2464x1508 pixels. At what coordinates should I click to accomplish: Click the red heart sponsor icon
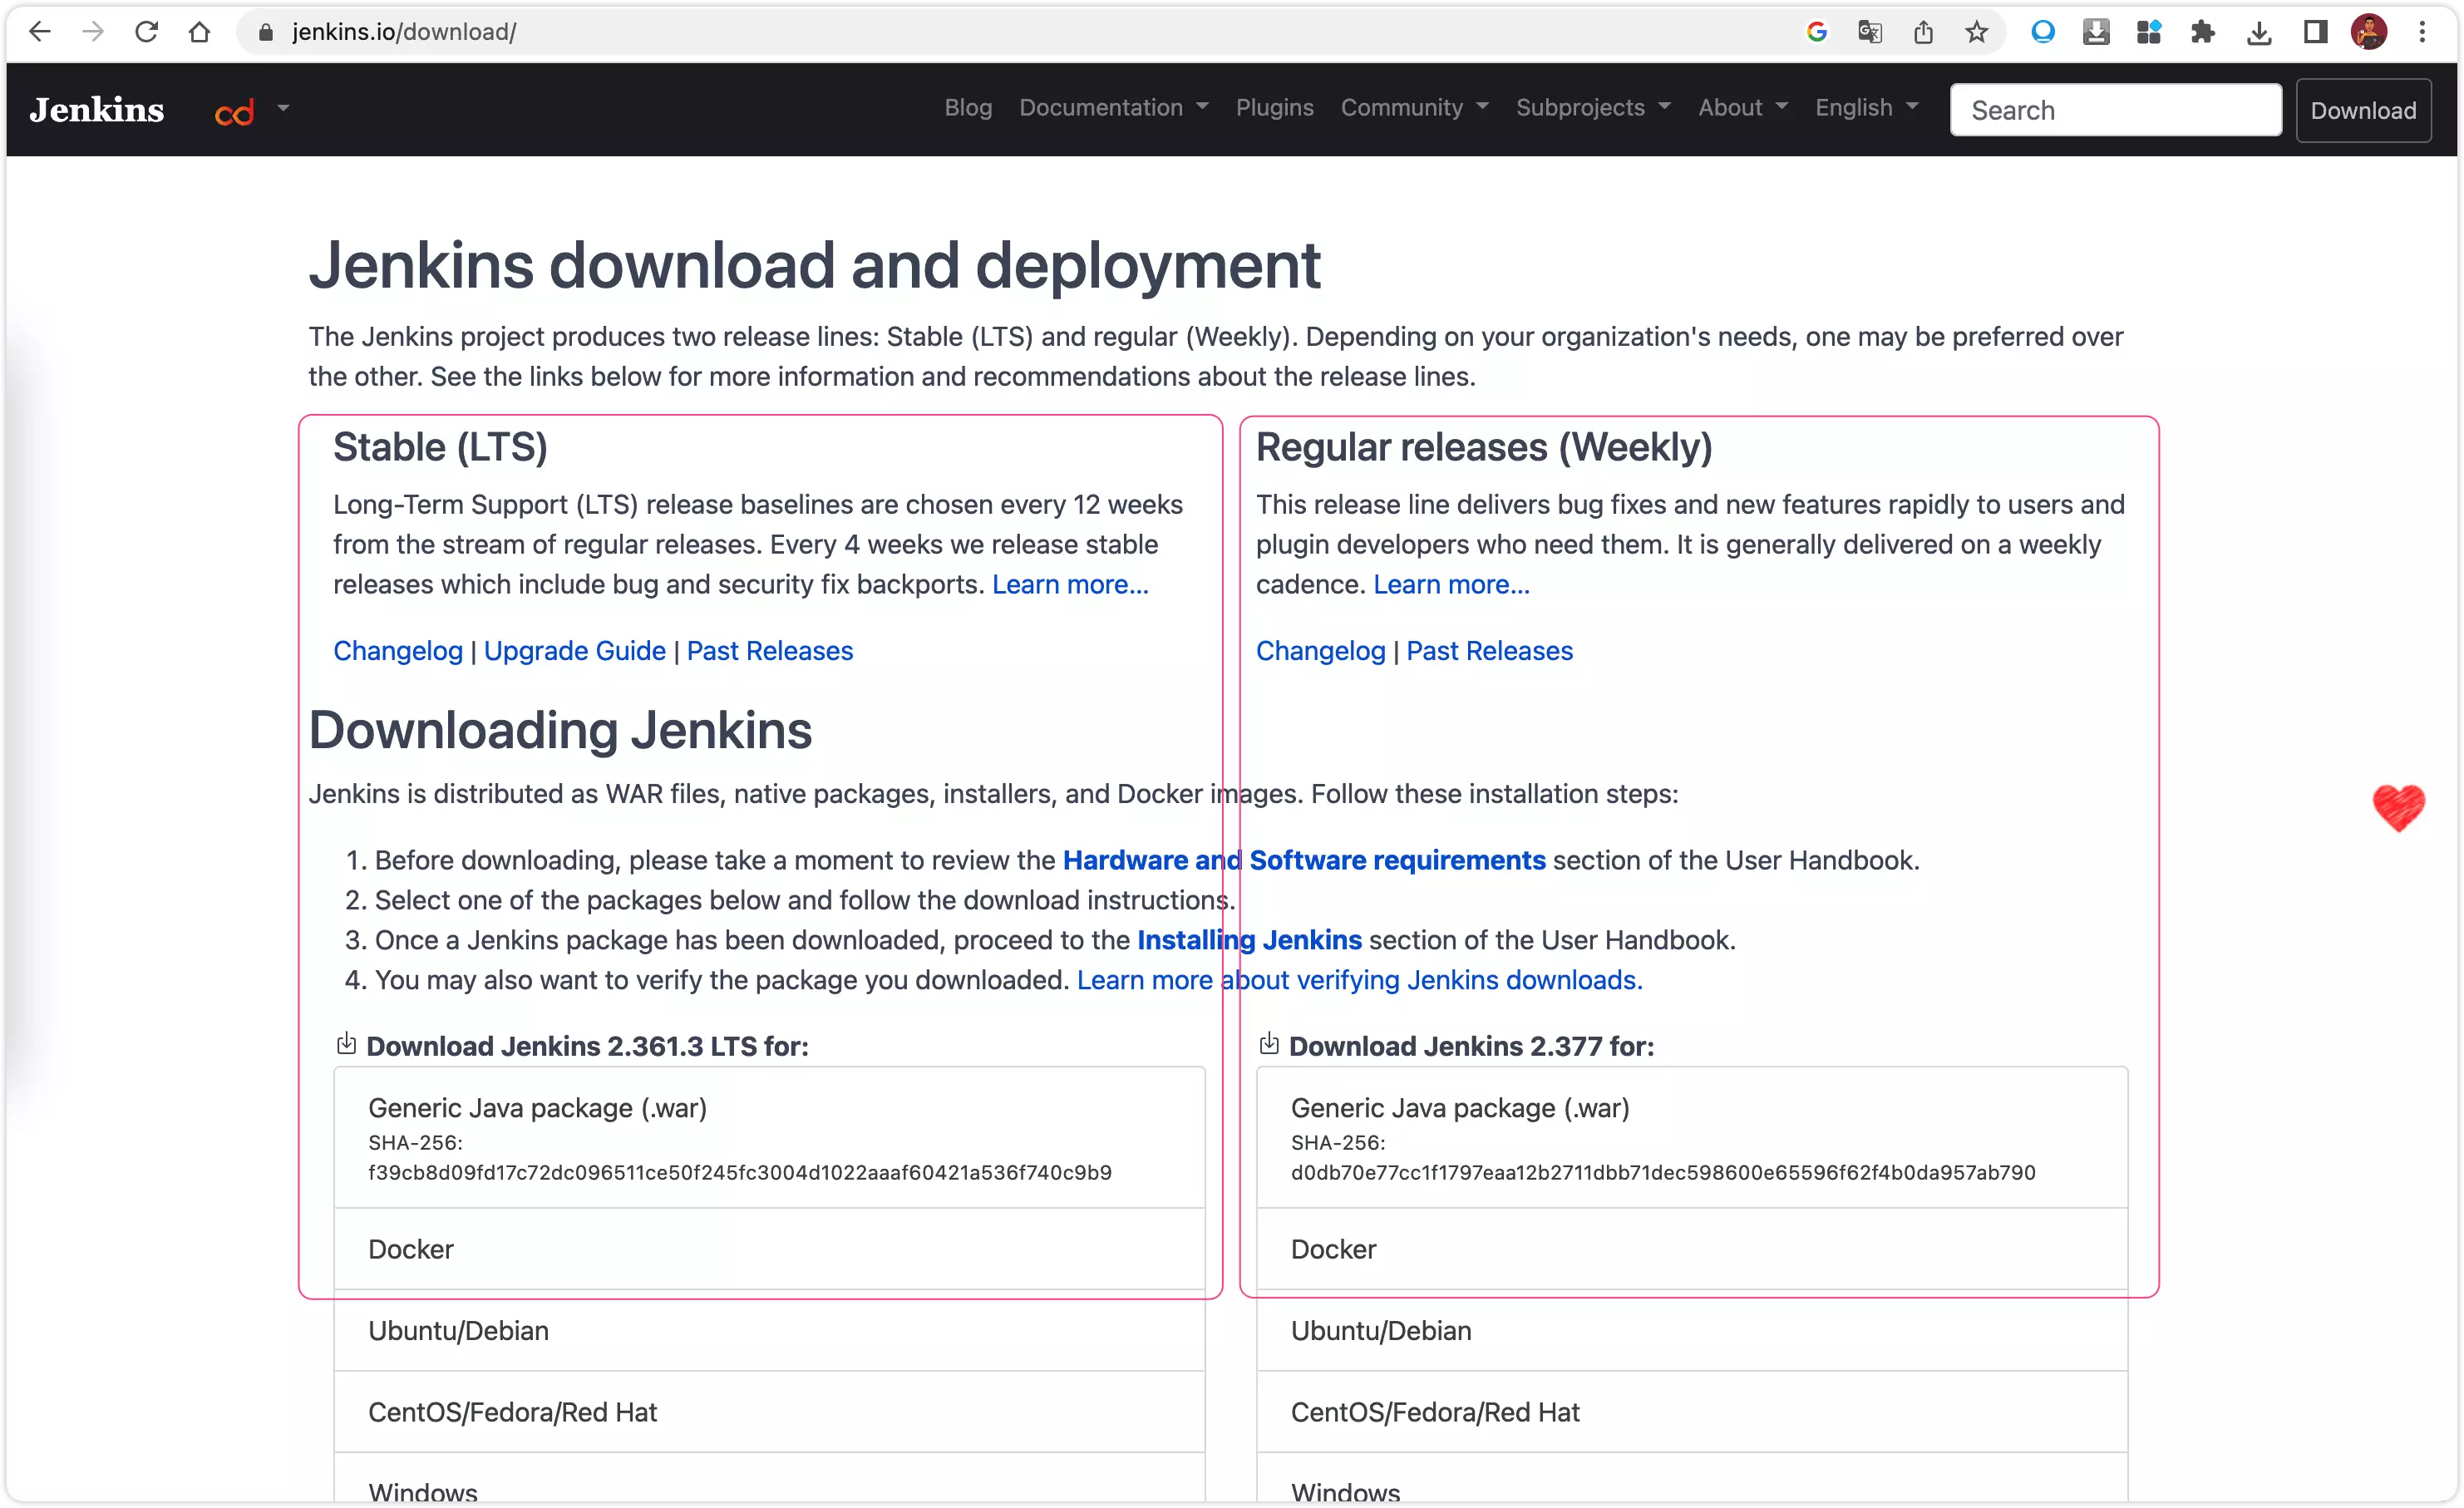coord(2398,807)
